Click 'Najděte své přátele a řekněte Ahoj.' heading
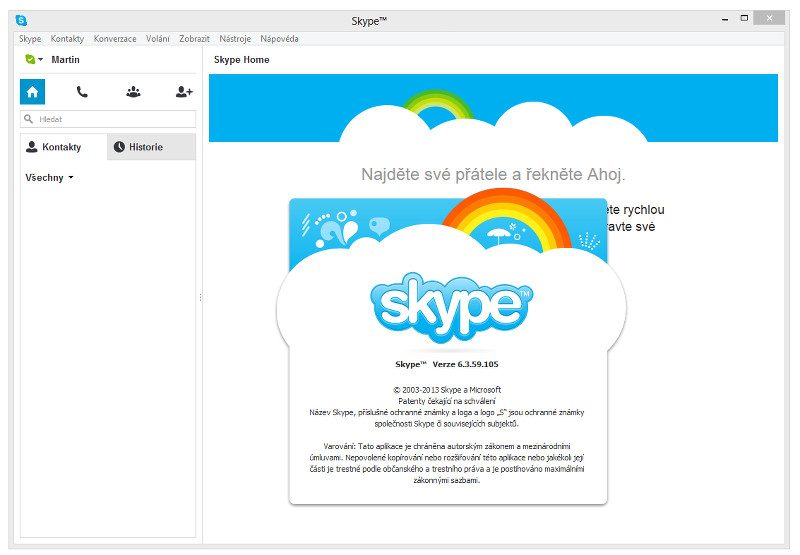This screenshot has width=800, height=555. (493, 174)
